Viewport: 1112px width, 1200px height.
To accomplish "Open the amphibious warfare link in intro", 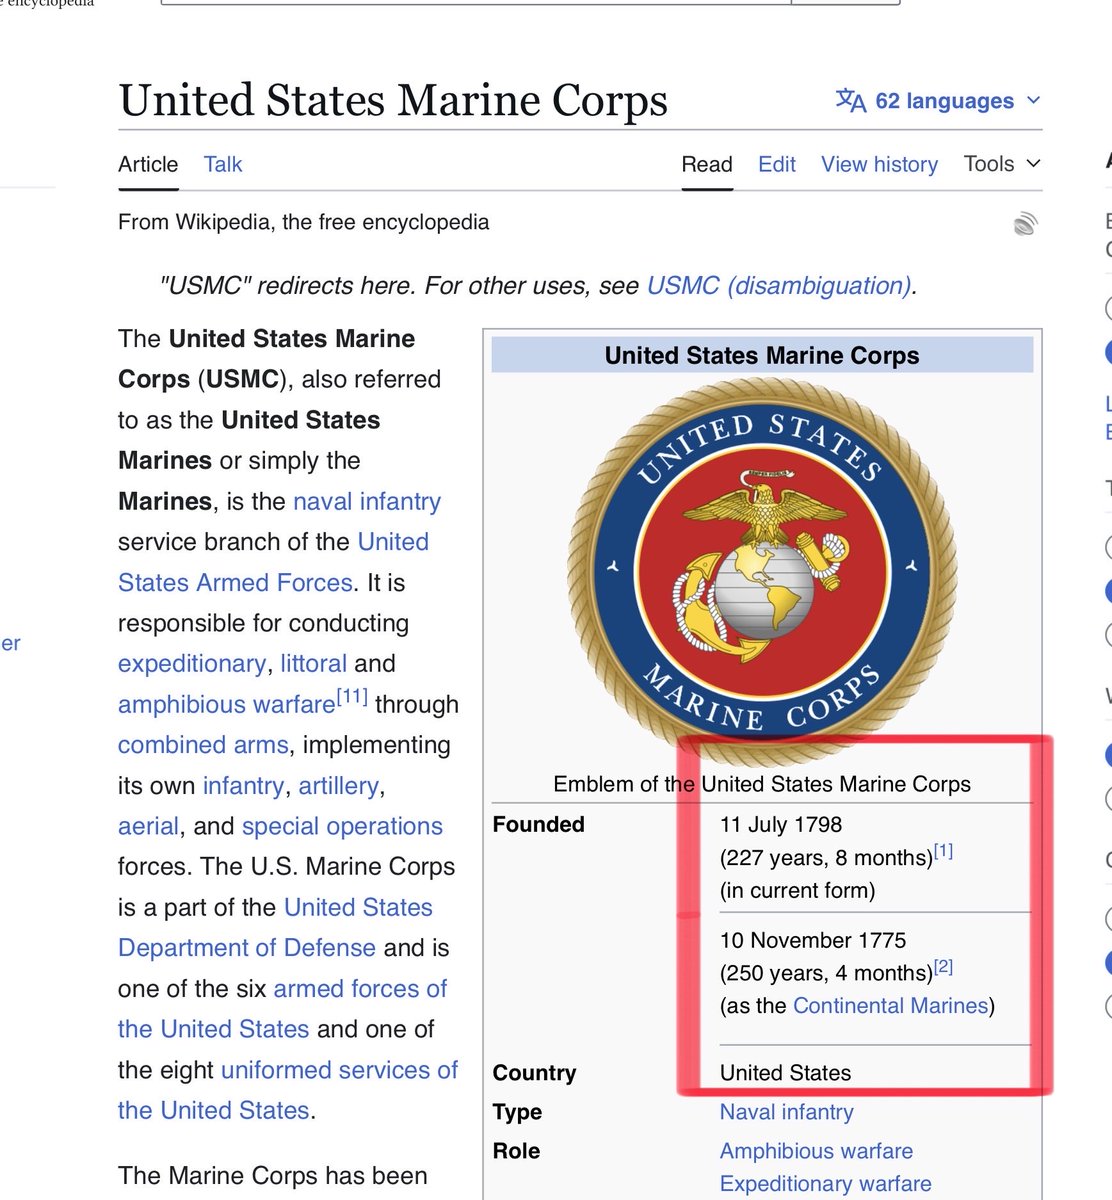I will [x=226, y=705].
